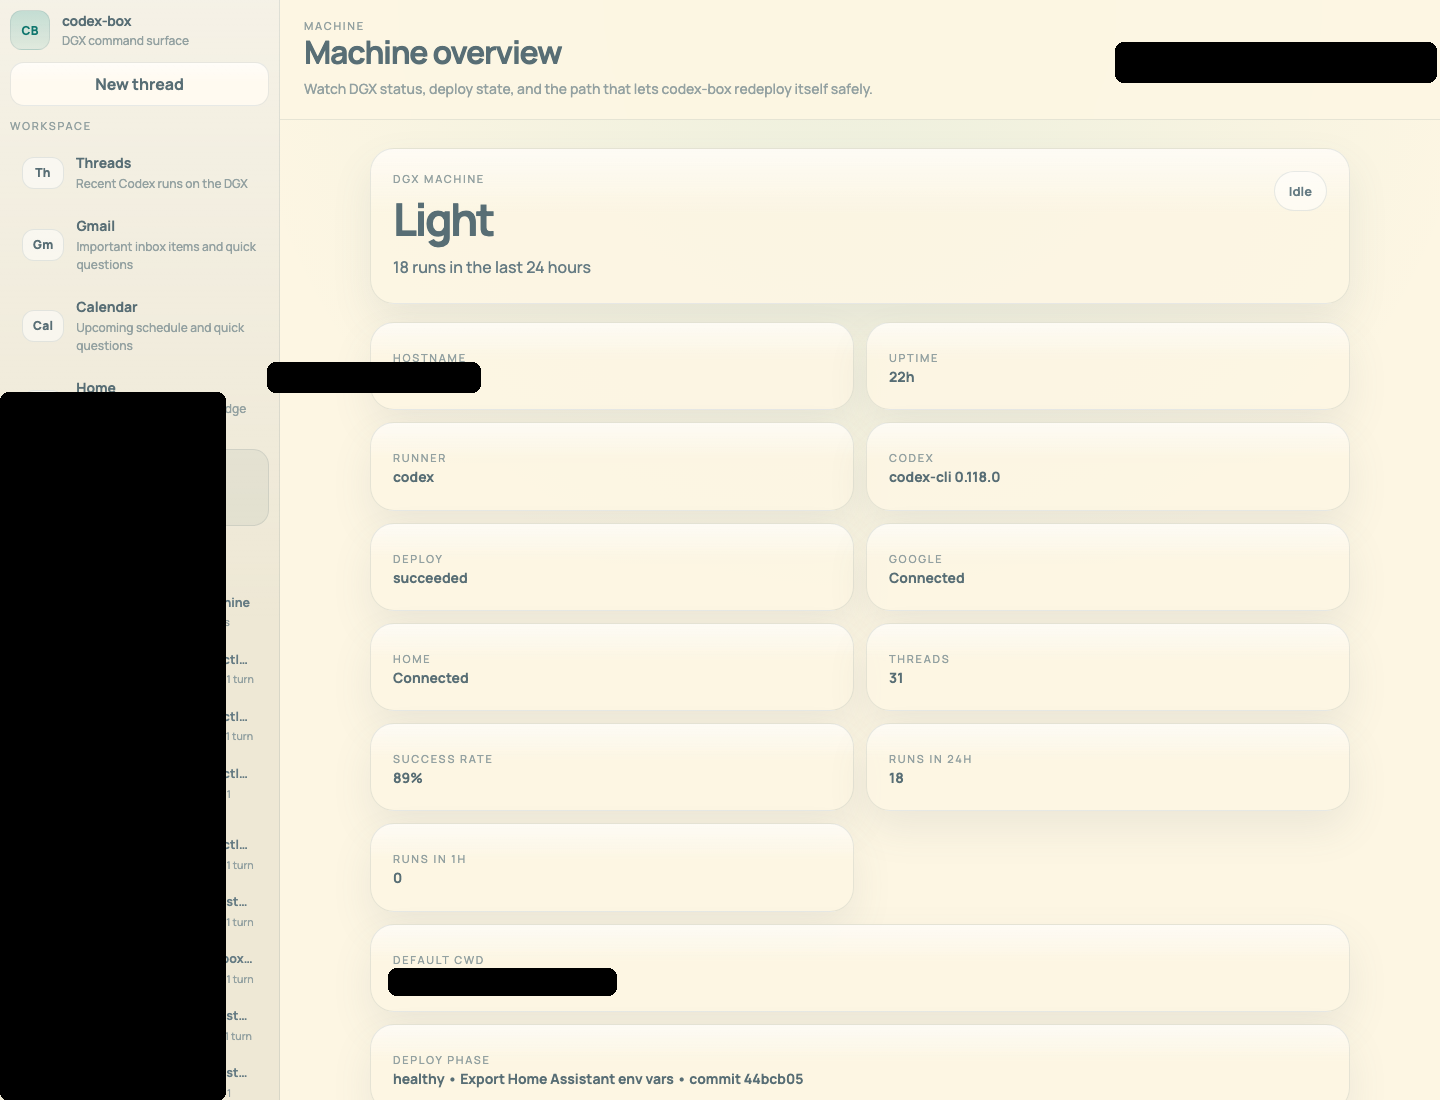Select the Th Threads workspace icon
Viewport: 1440px width, 1100px height.
click(42, 172)
